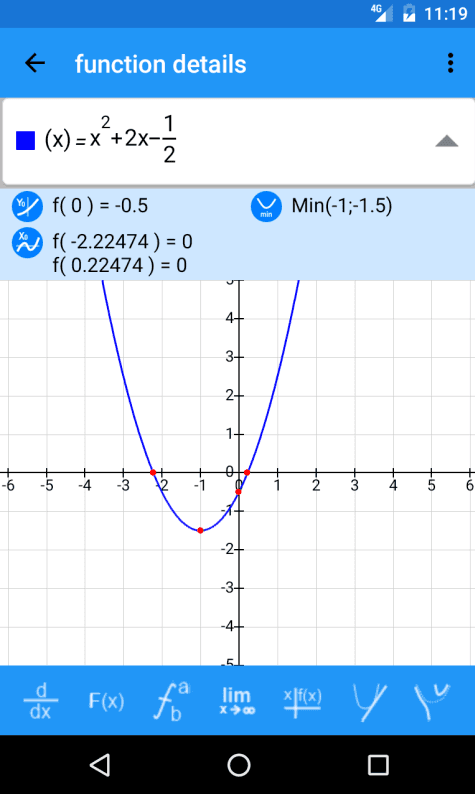The width and height of the screenshot is (475, 794).
Task: Open the x|f(x) value table tool
Action: [302, 702]
